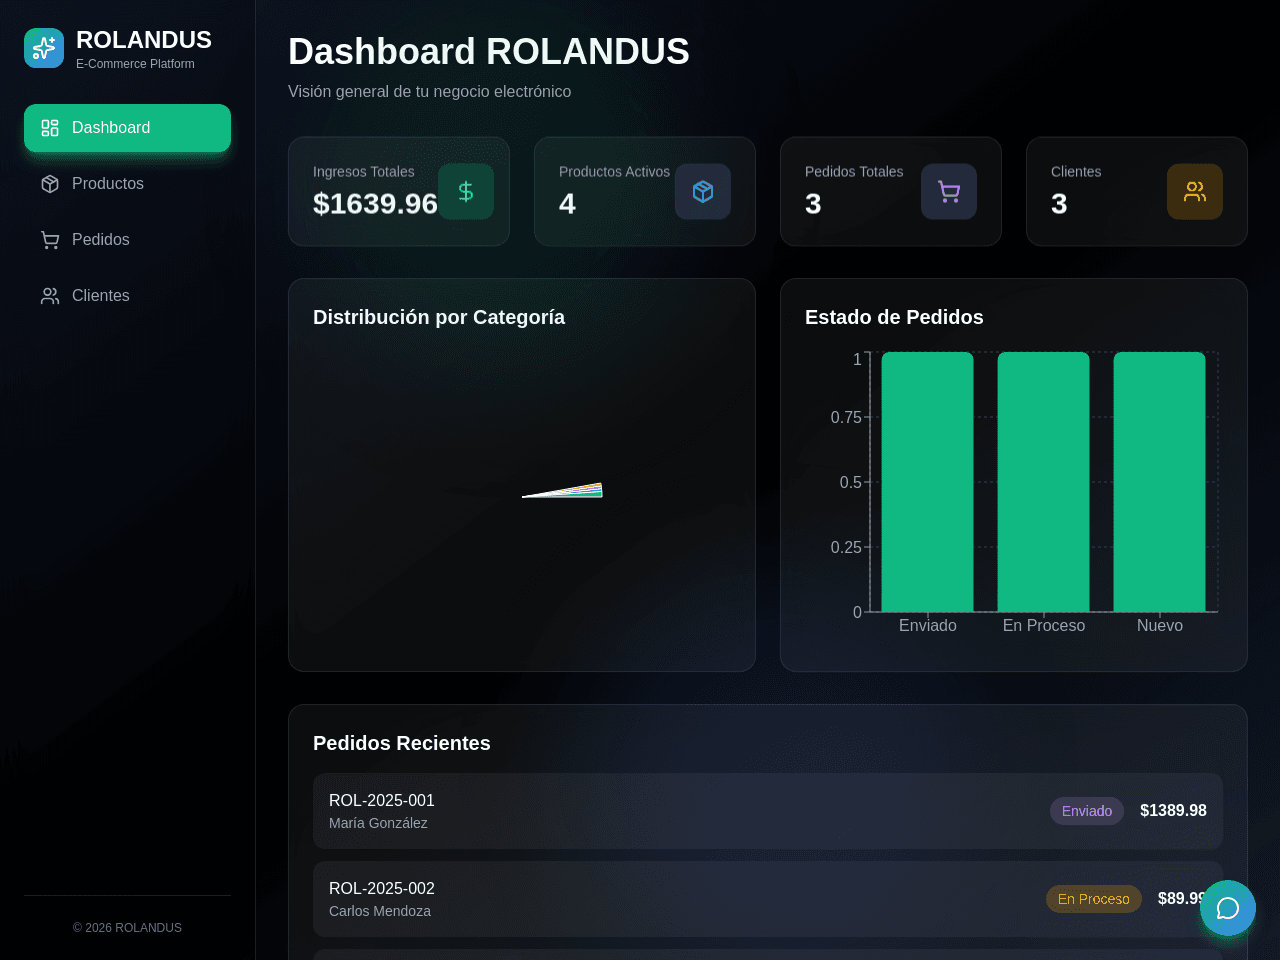Click the E-Commerce Platform subtitle

pyautogui.click(x=135, y=64)
